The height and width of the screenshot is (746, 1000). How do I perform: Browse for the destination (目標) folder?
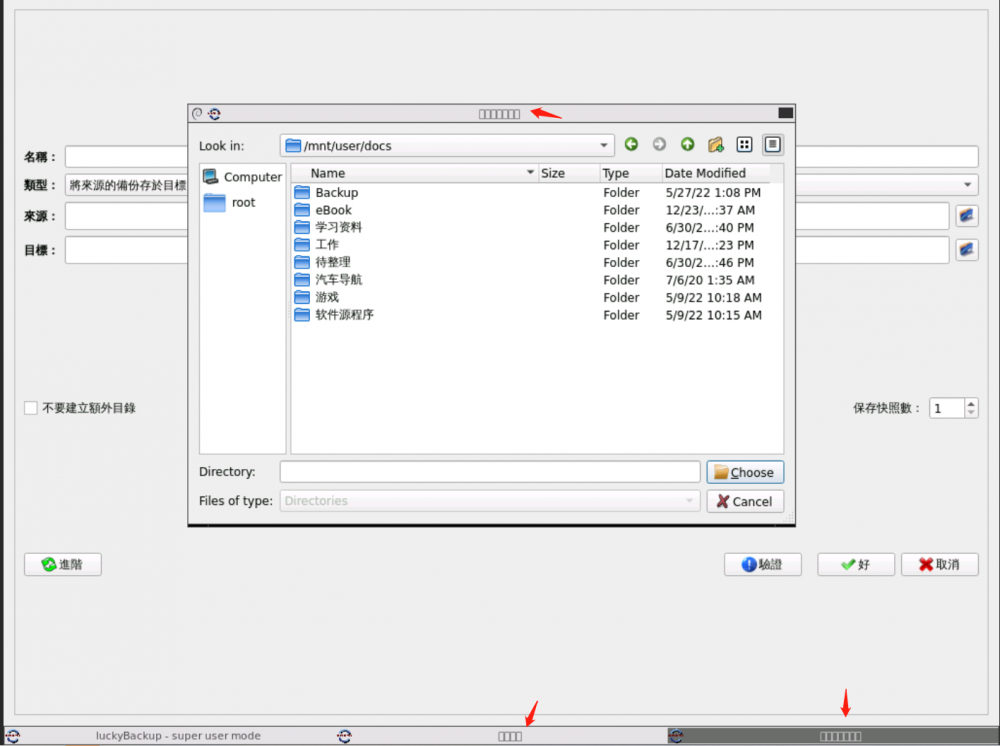pos(967,249)
